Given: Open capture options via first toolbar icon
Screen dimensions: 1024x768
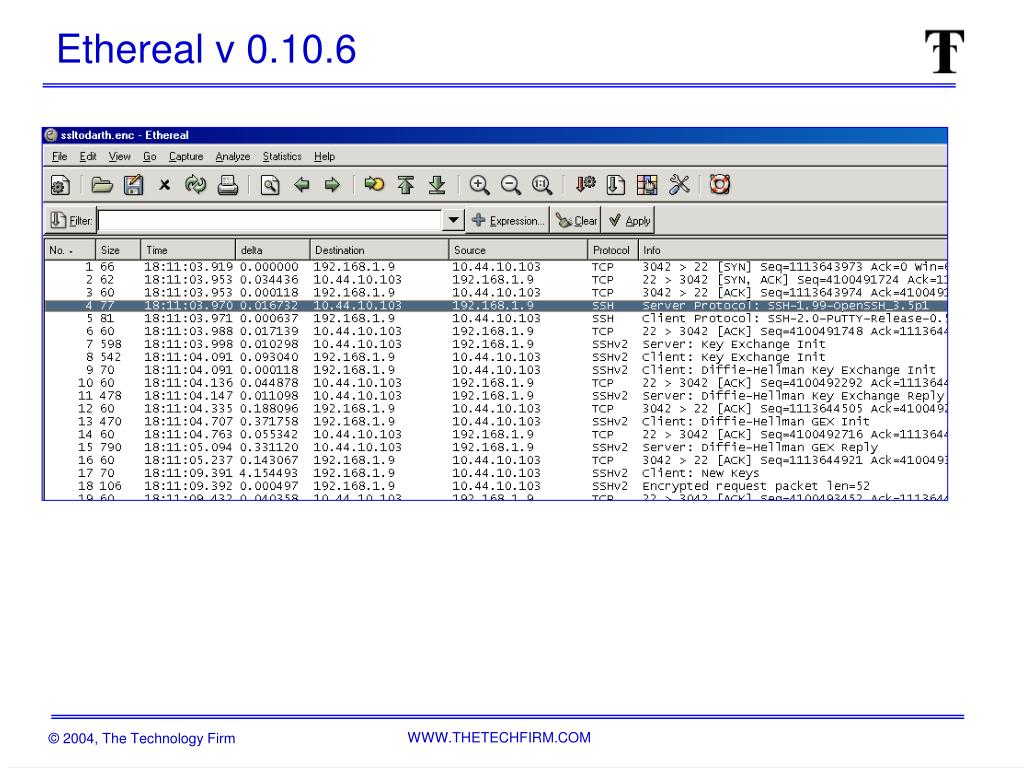Looking at the screenshot, I should click(x=60, y=185).
